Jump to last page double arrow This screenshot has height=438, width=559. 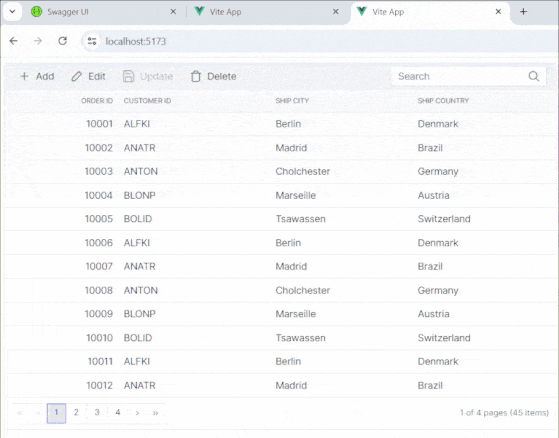155,413
